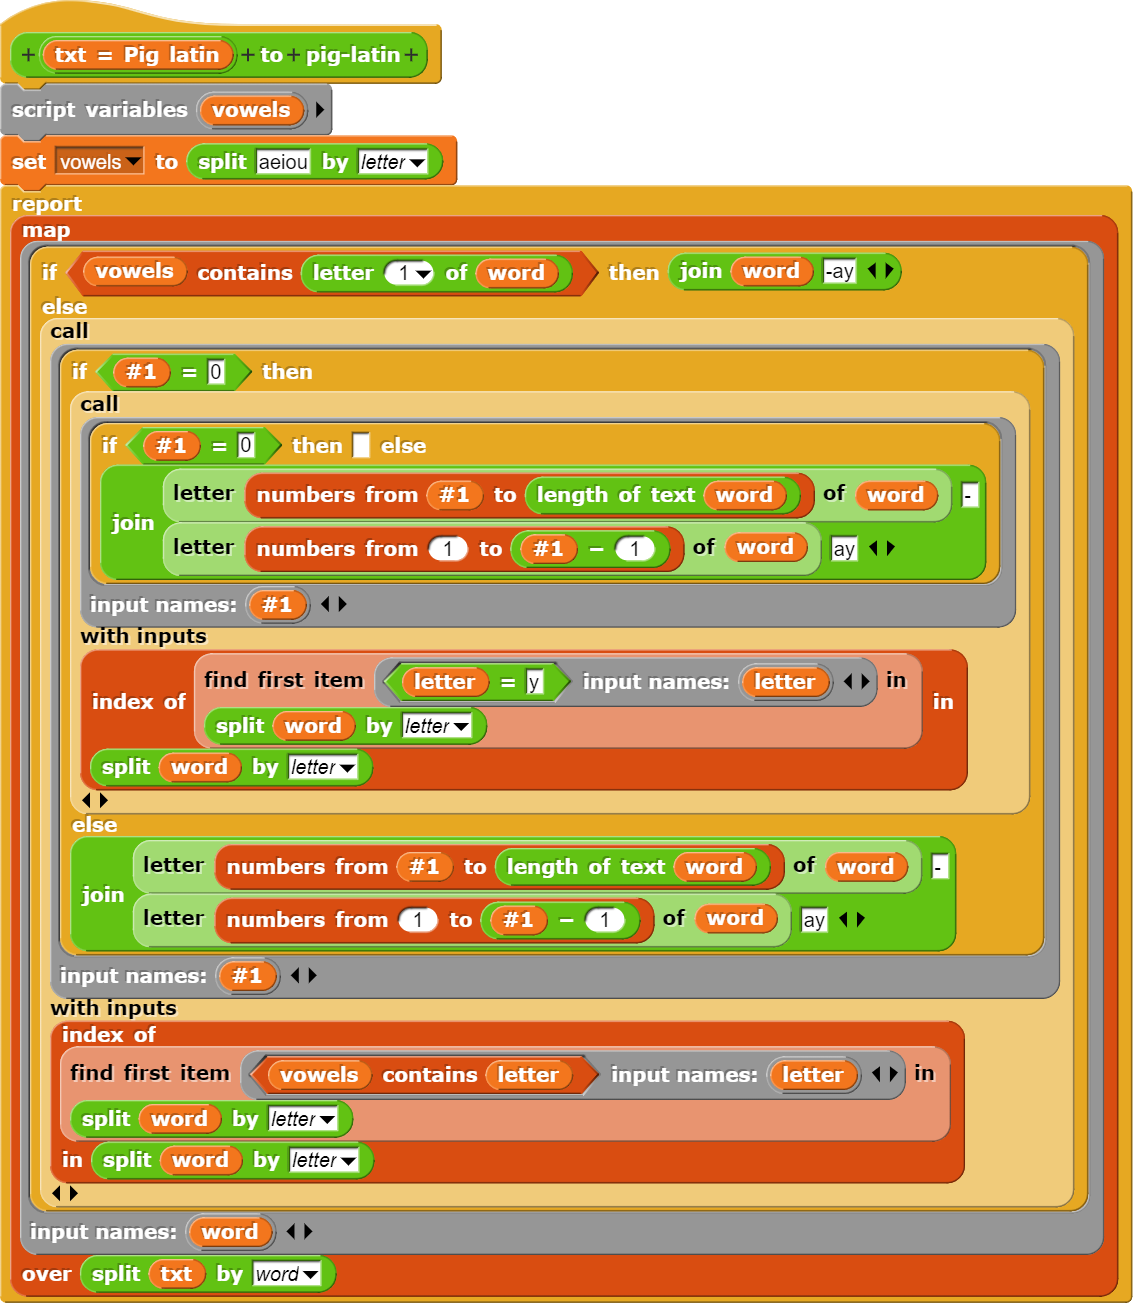Open the vowels dropdown in set block
The width and height of the screenshot is (1134, 1310).
click(133, 162)
